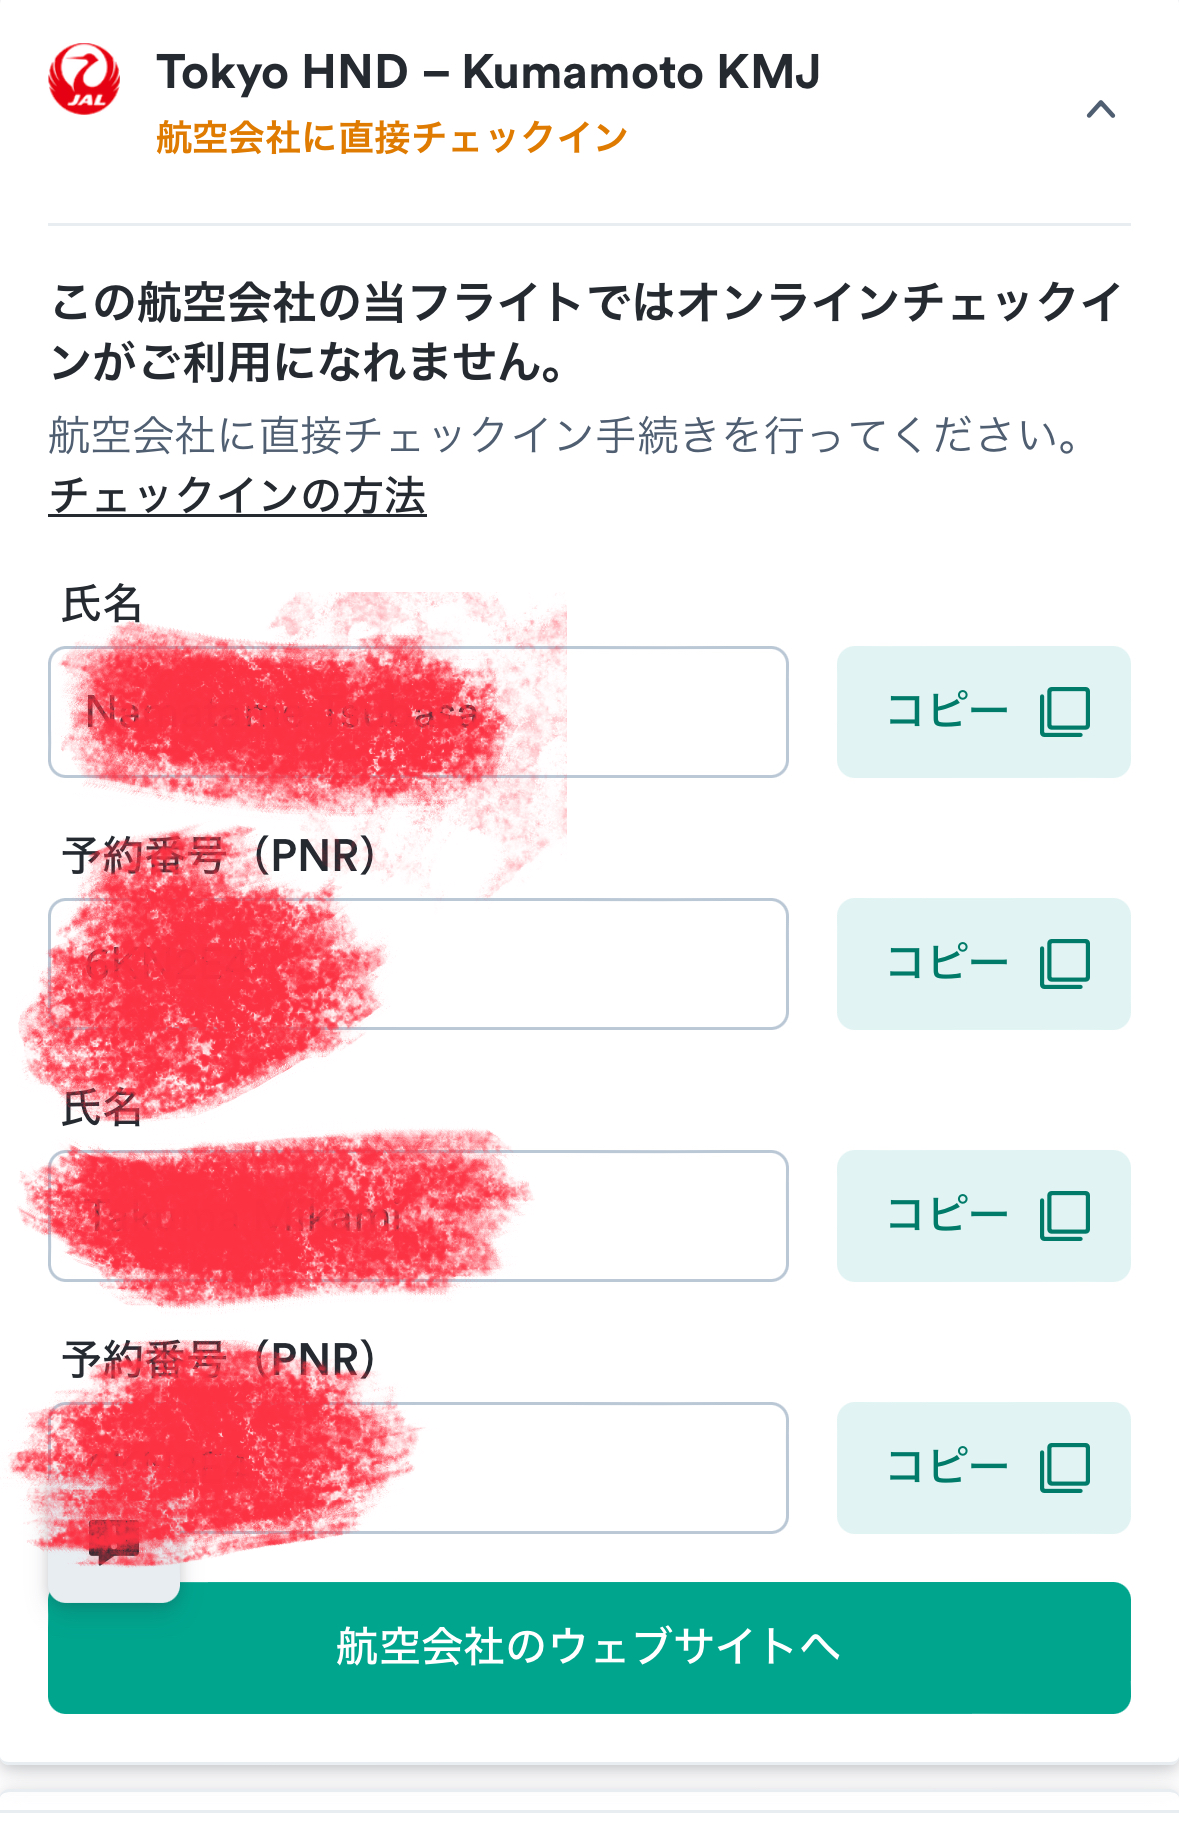The height and width of the screenshot is (1824, 1179).
Task: Click the orange 航空会社に直接チェックイン status text
Action: pos(392,138)
